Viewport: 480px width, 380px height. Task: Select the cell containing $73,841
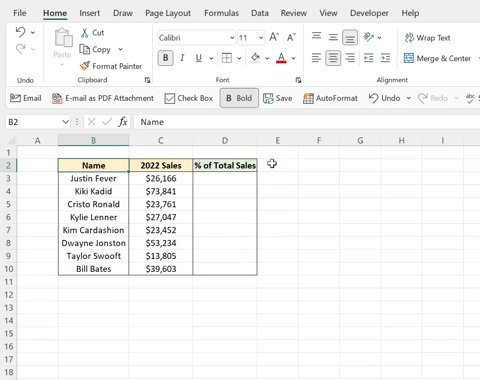coord(161,191)
